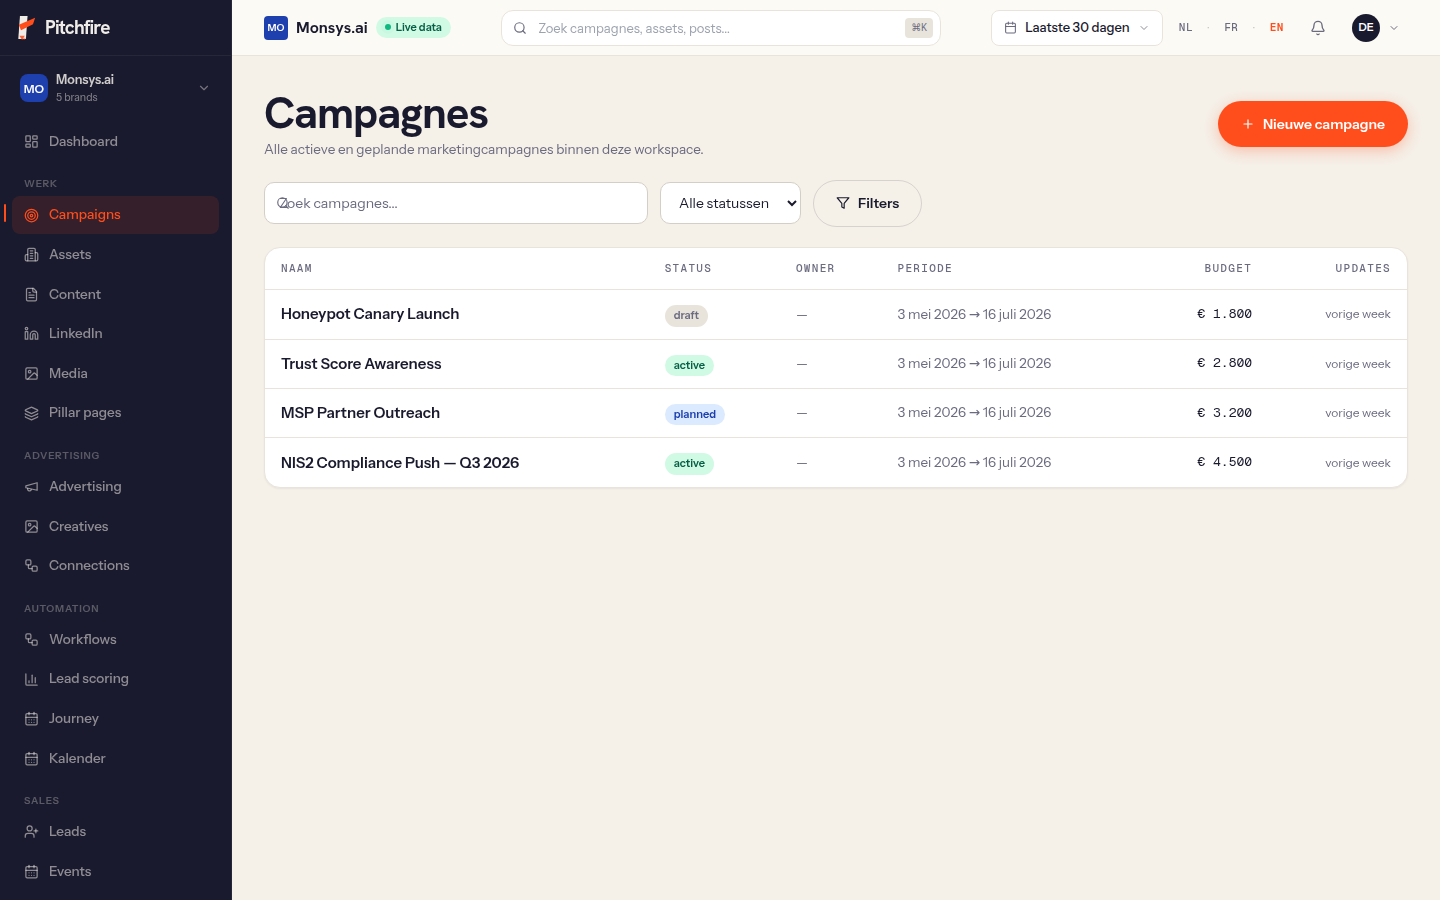This screenshot has height=900, width=1440.
Task: Open Pillar pages menu item
Action: 116,413
